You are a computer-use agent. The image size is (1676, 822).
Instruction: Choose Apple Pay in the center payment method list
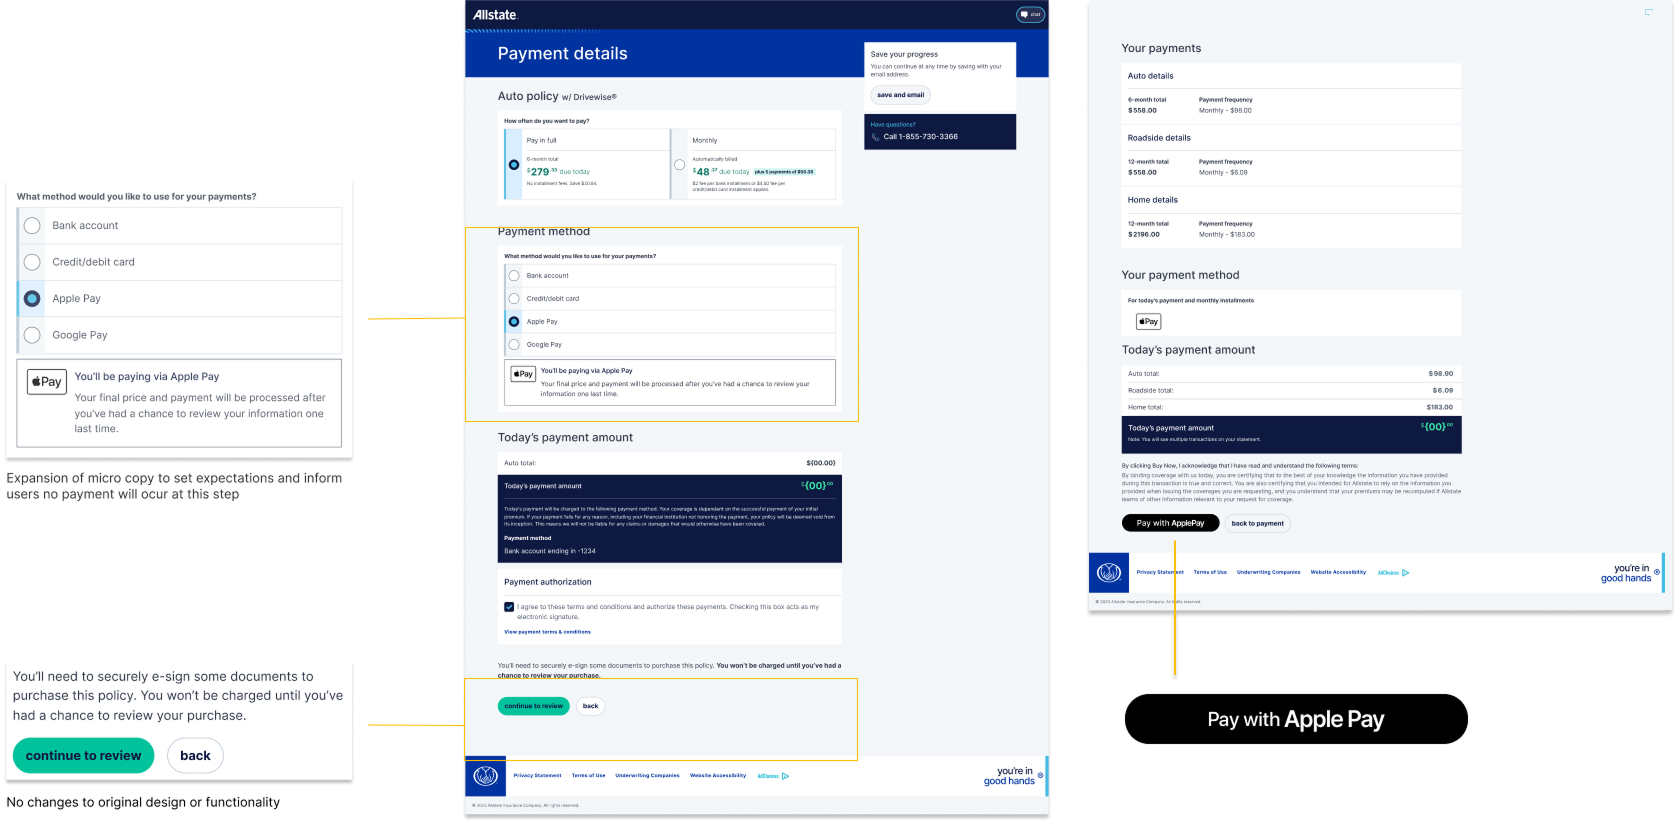click(514, 322)
